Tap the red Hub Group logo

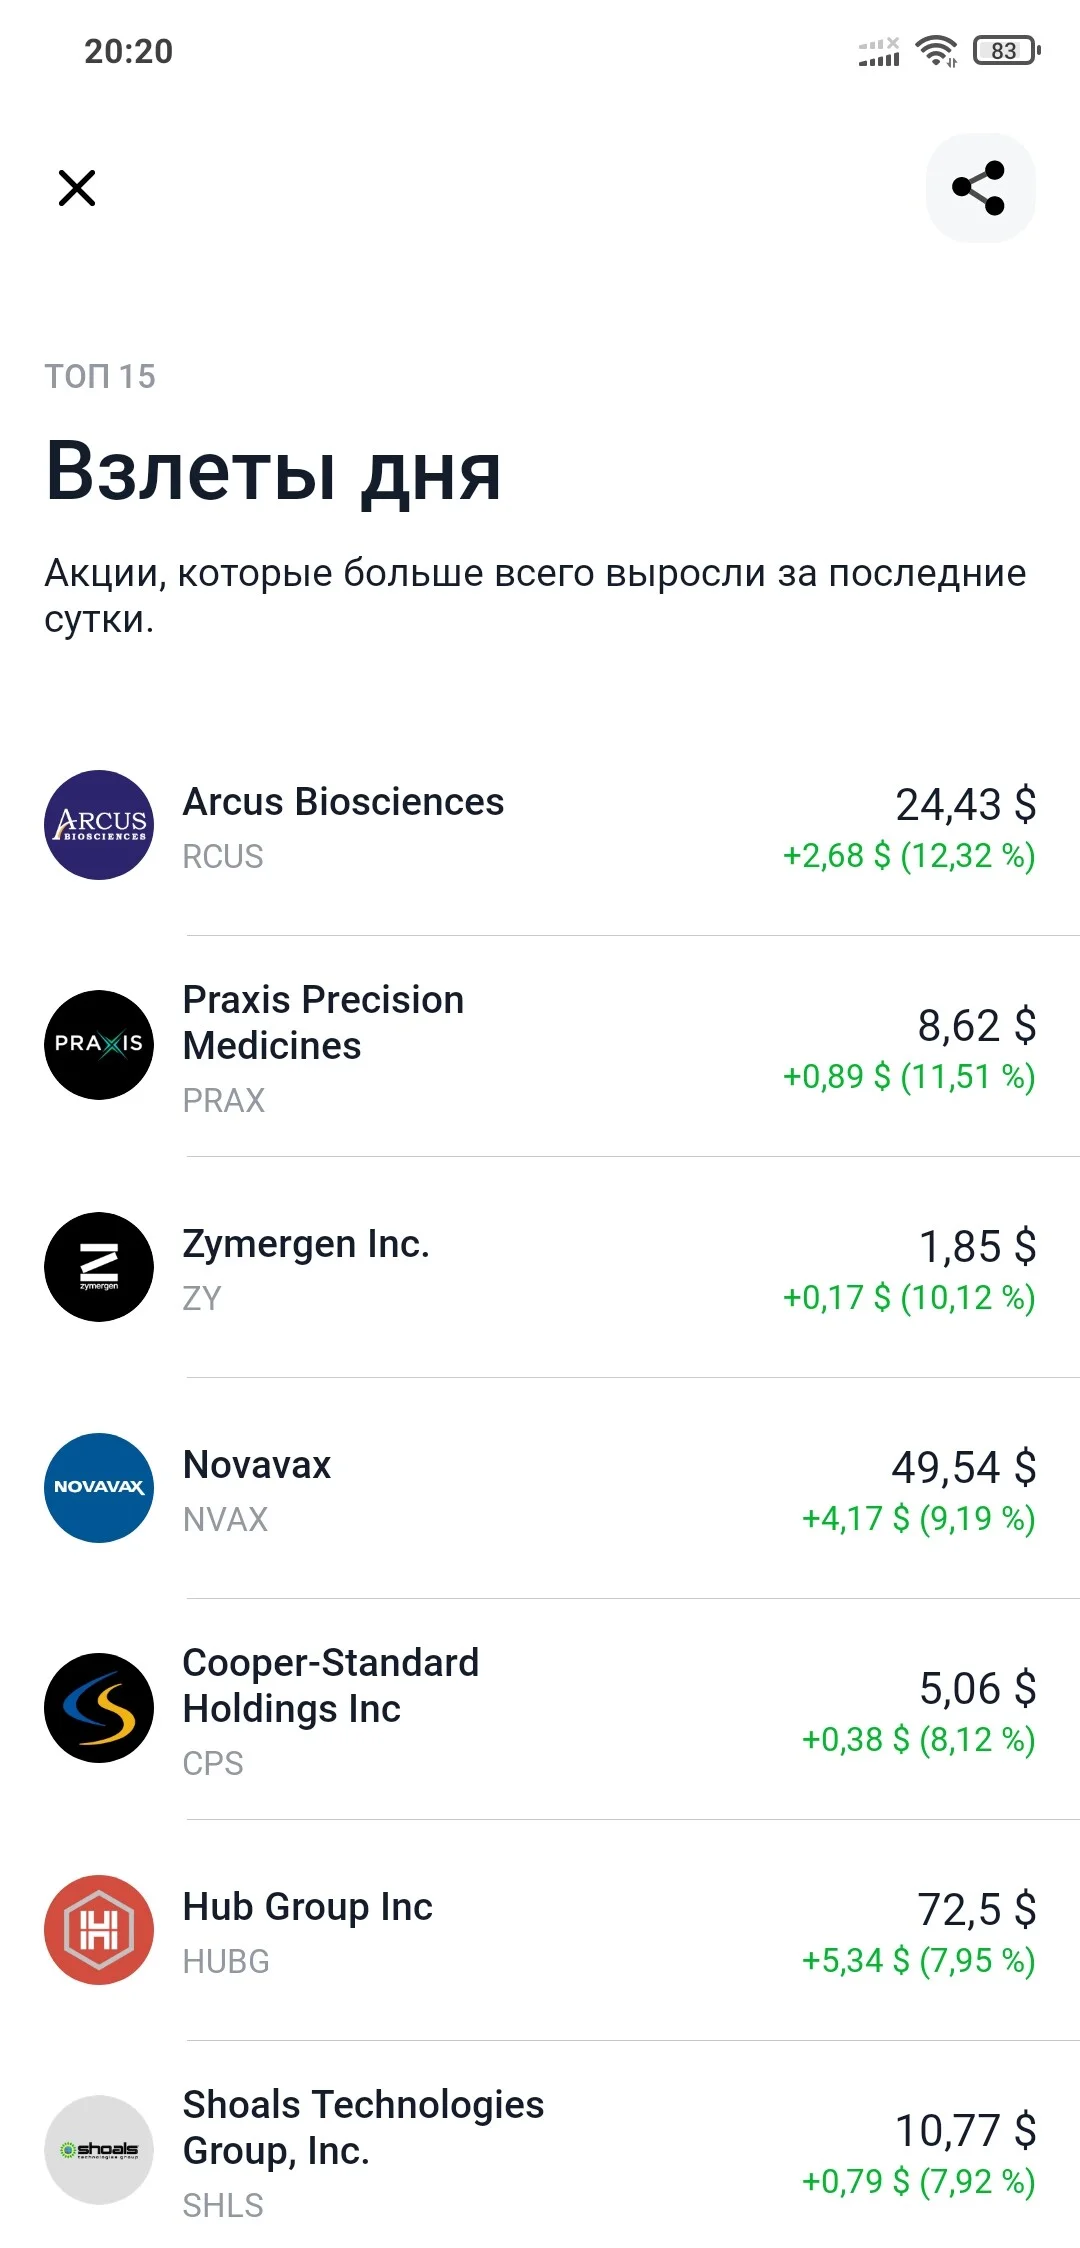pos(99,1930)
